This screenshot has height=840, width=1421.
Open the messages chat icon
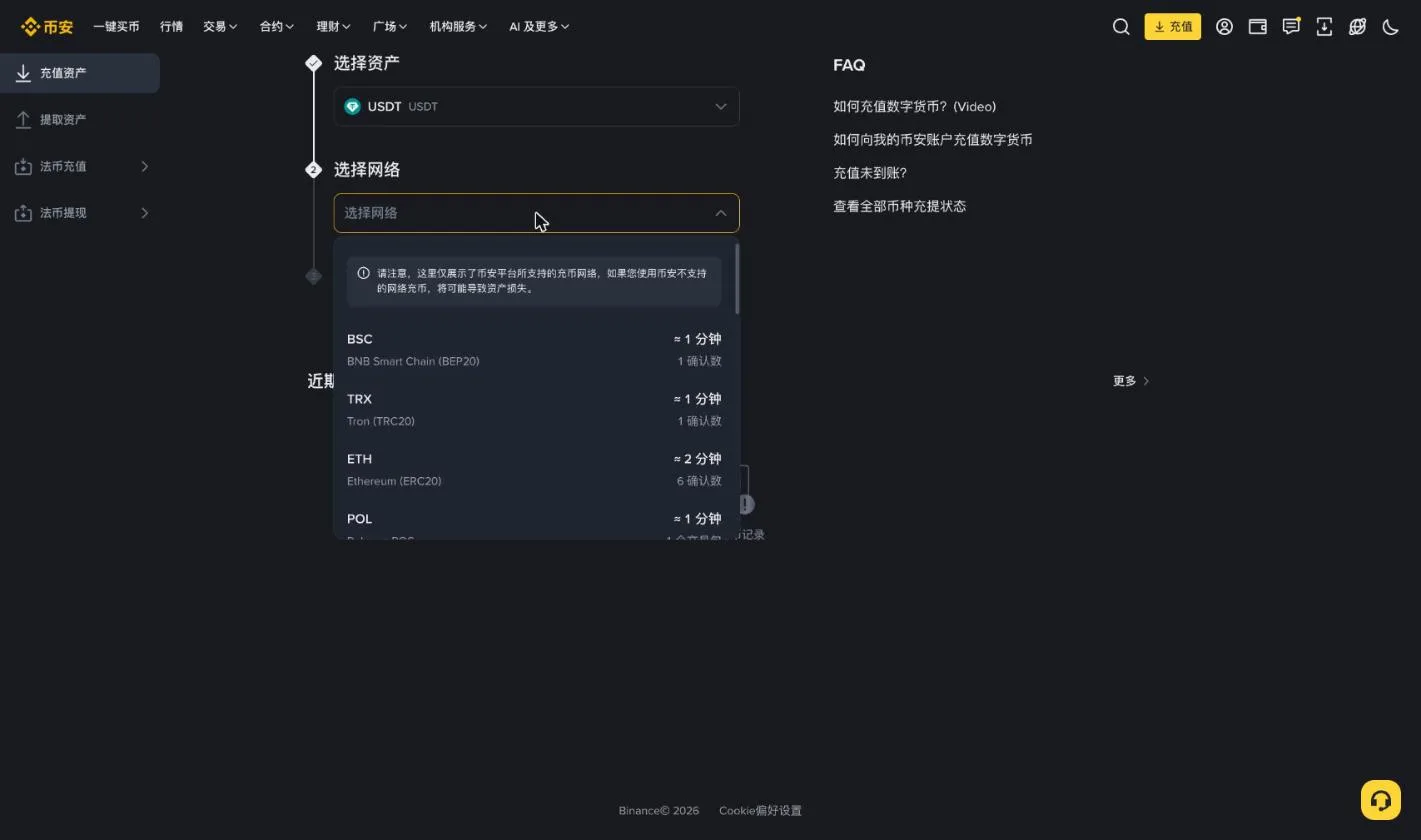pos(1291,27)
